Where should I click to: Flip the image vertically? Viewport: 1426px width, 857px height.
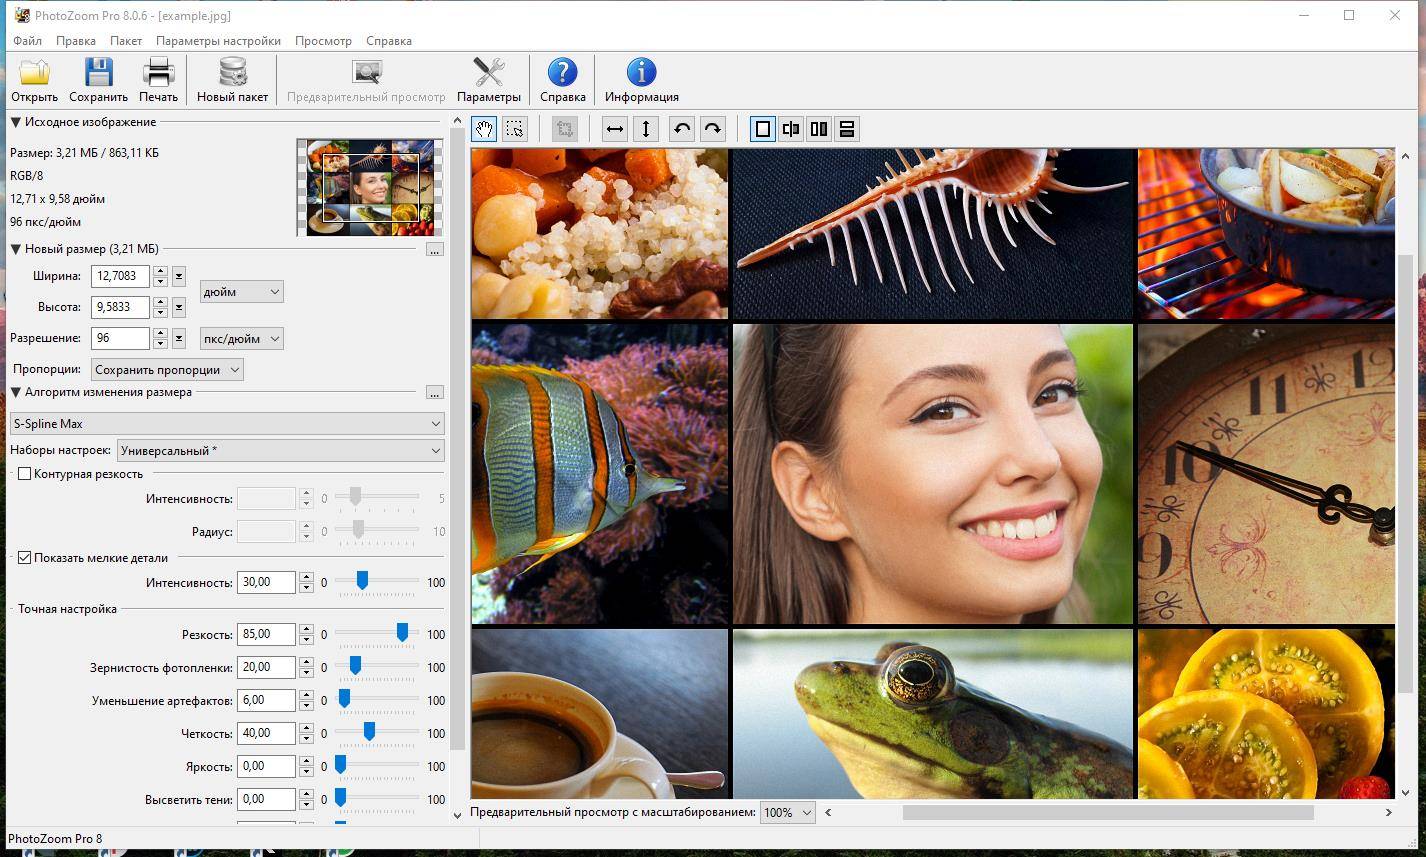[x=646, y=129]
